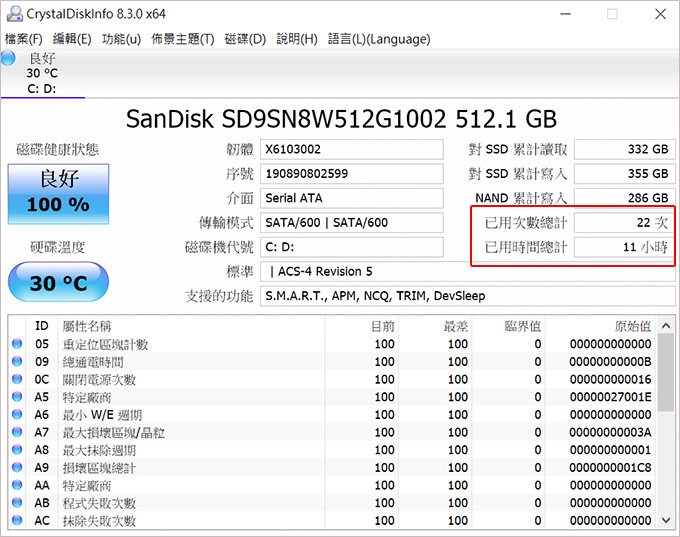Close the CrystalDiskInfo window
This screenshot has width=680, height=537.
[x=660, y=14]
